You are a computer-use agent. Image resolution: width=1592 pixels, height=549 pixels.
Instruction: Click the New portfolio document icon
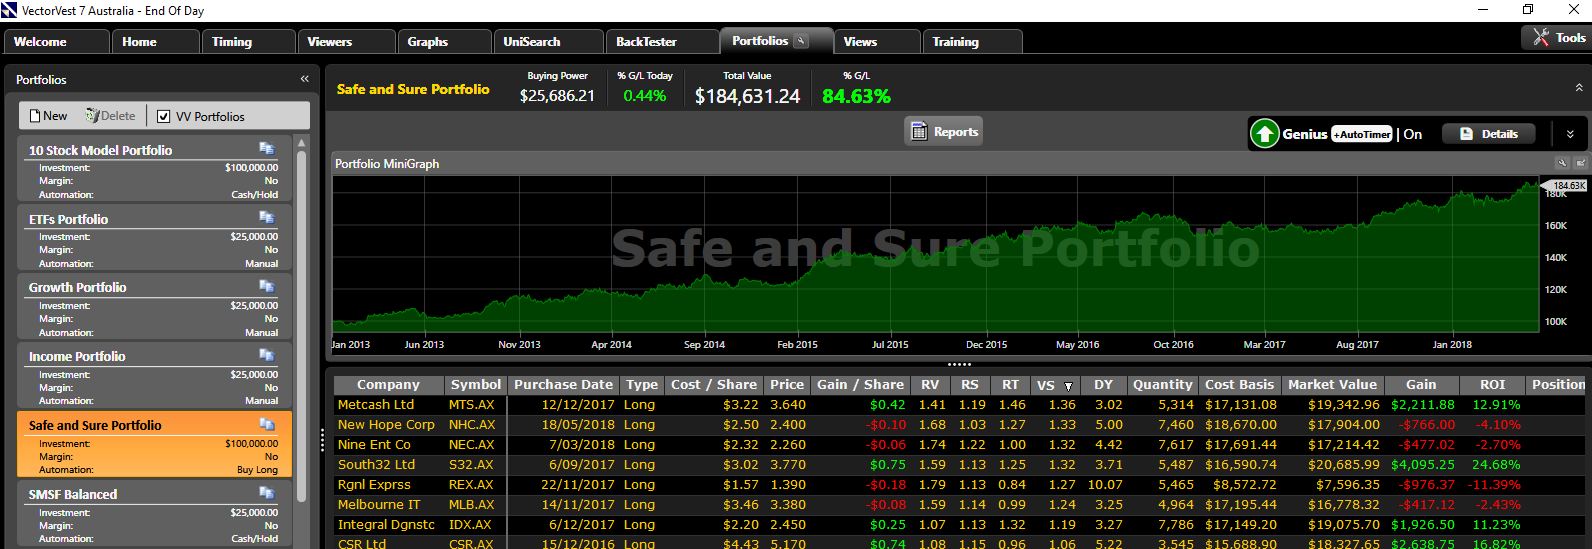[35, 116]
